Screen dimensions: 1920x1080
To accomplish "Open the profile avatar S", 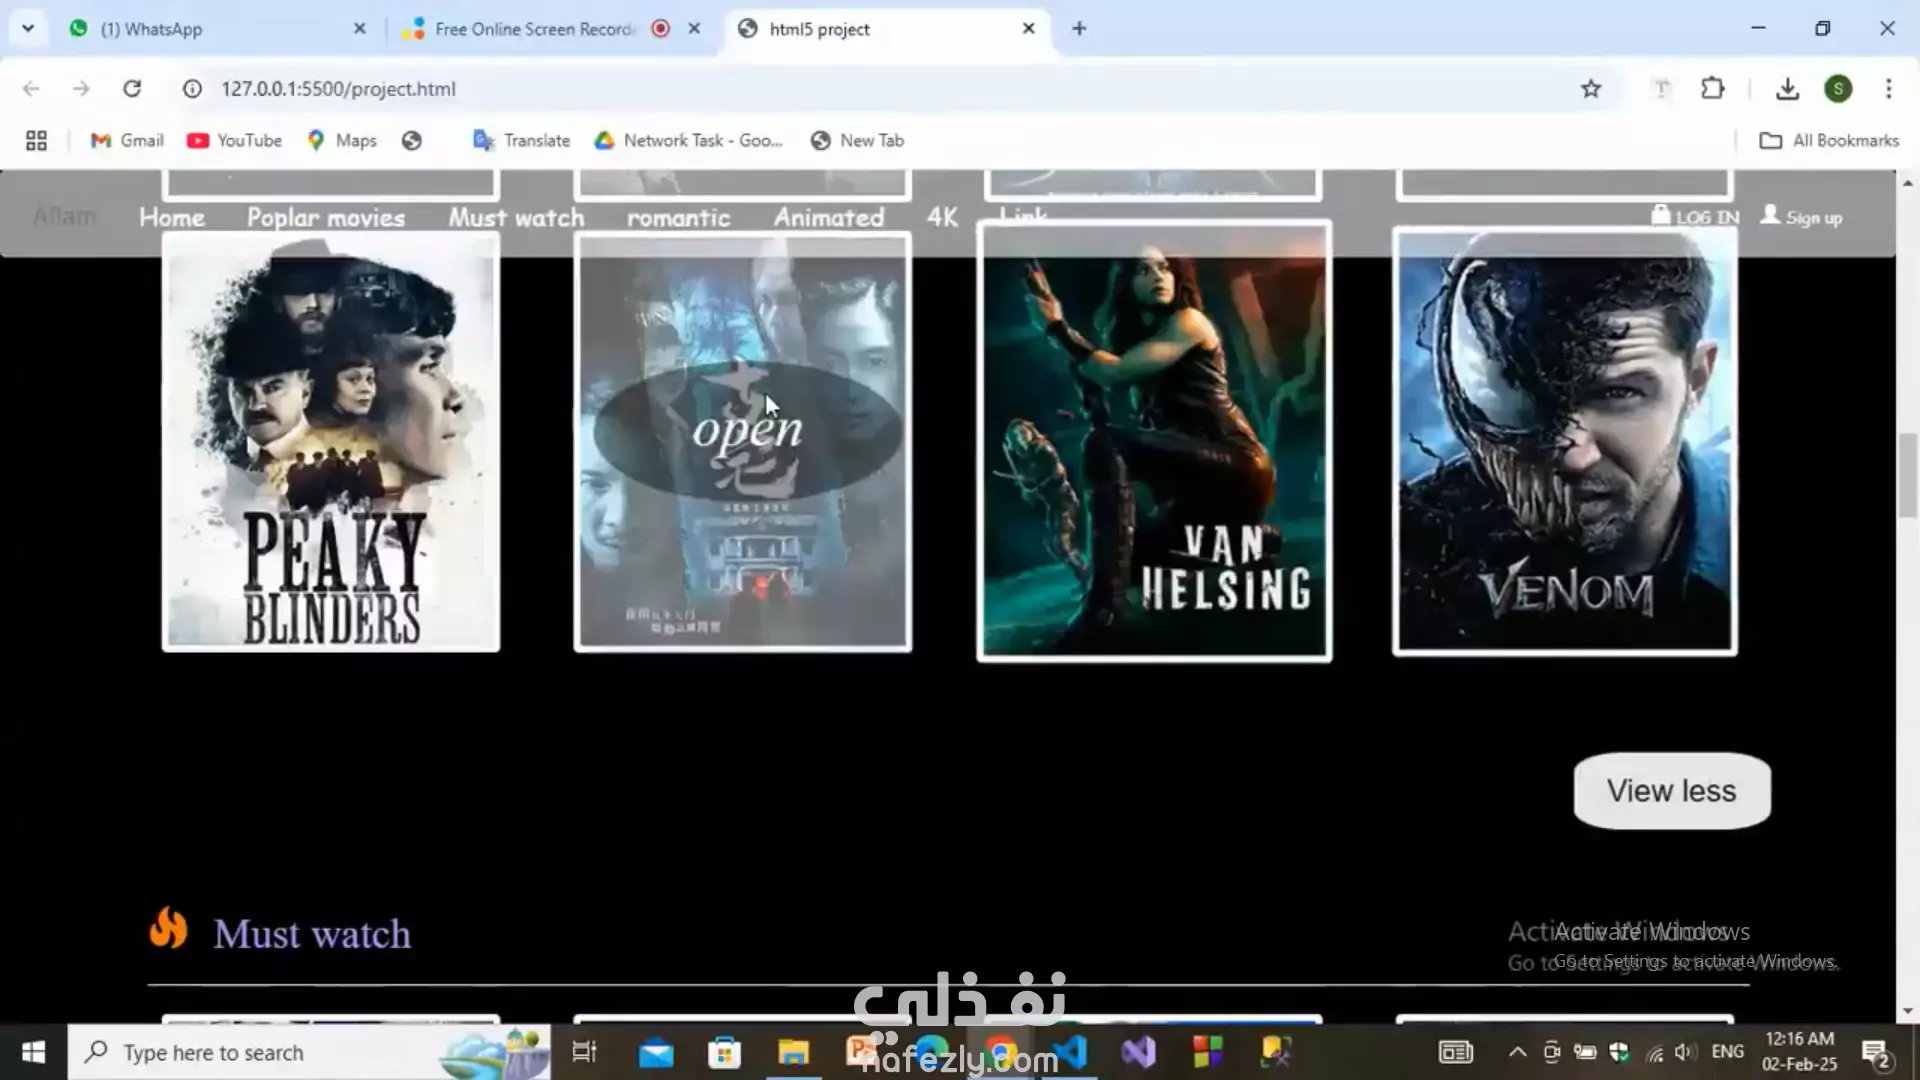I will pyautogui.click(x=1838, y=89).
